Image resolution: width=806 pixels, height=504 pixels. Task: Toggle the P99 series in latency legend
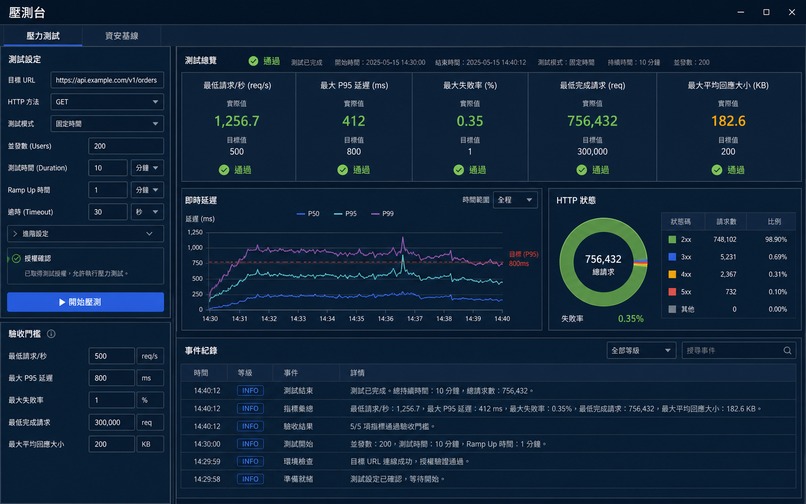(x=382, y=213)
